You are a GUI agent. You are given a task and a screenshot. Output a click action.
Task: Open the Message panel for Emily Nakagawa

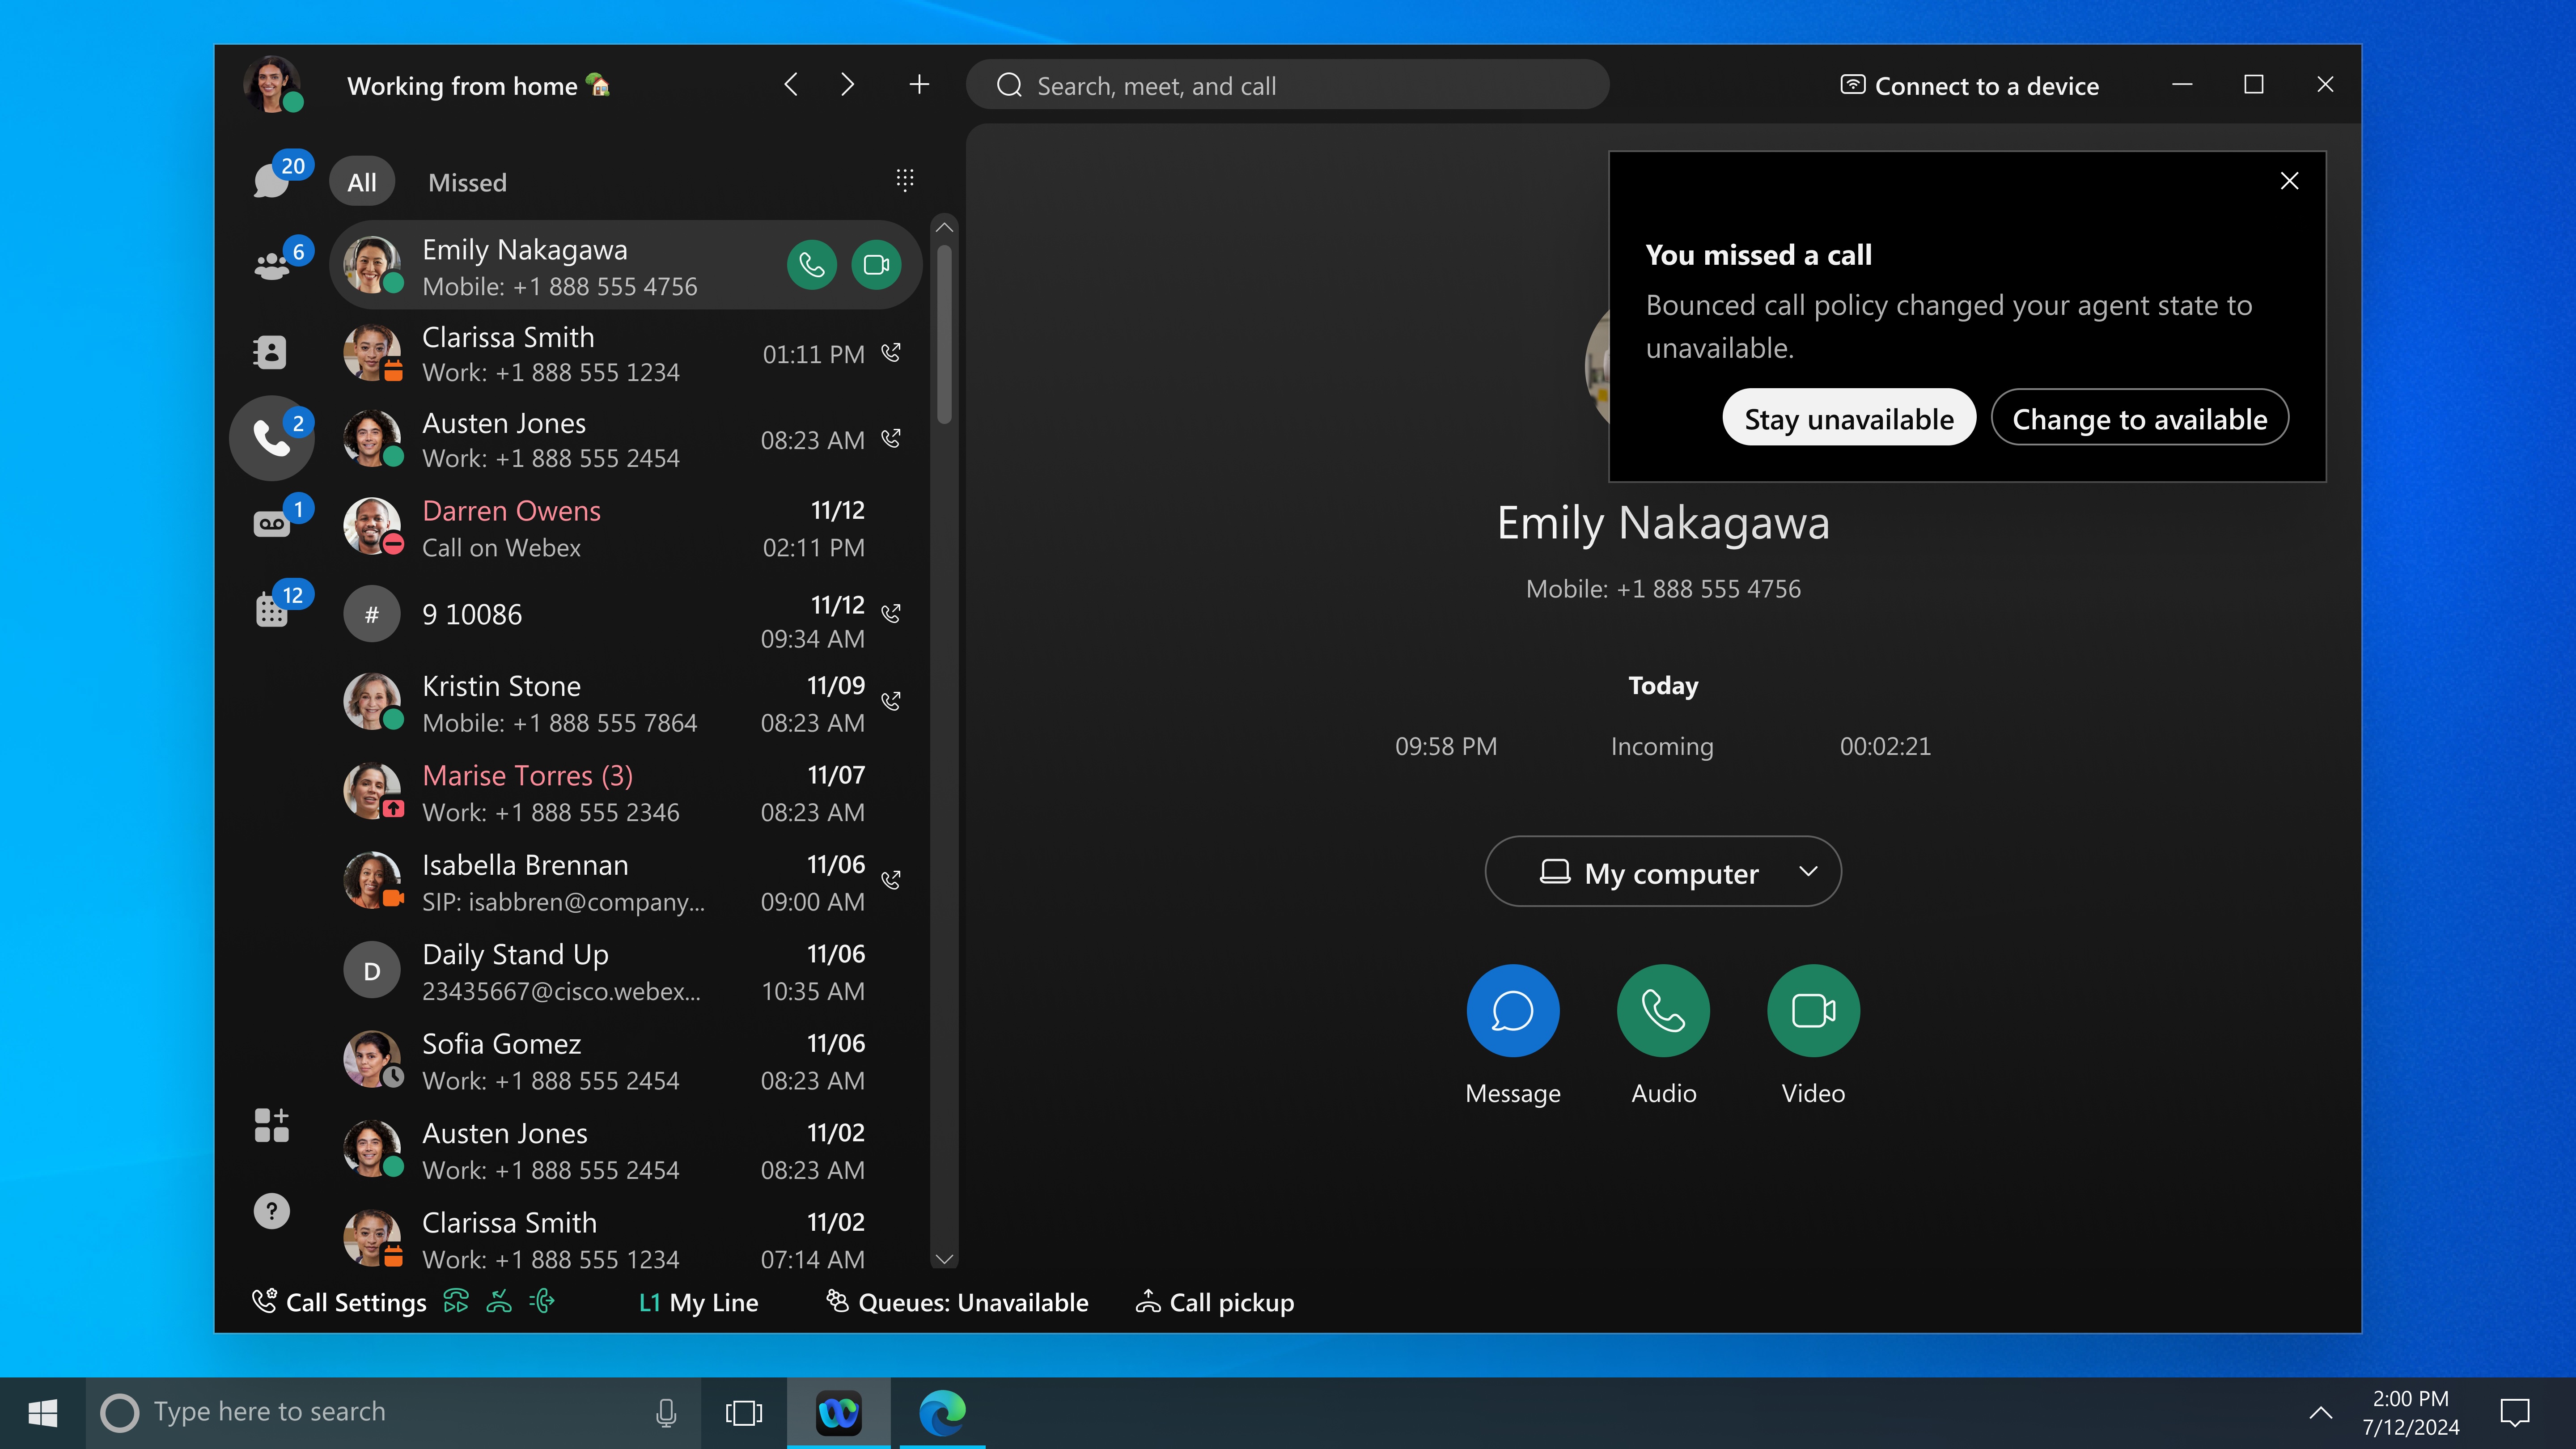point(1513,1010)
